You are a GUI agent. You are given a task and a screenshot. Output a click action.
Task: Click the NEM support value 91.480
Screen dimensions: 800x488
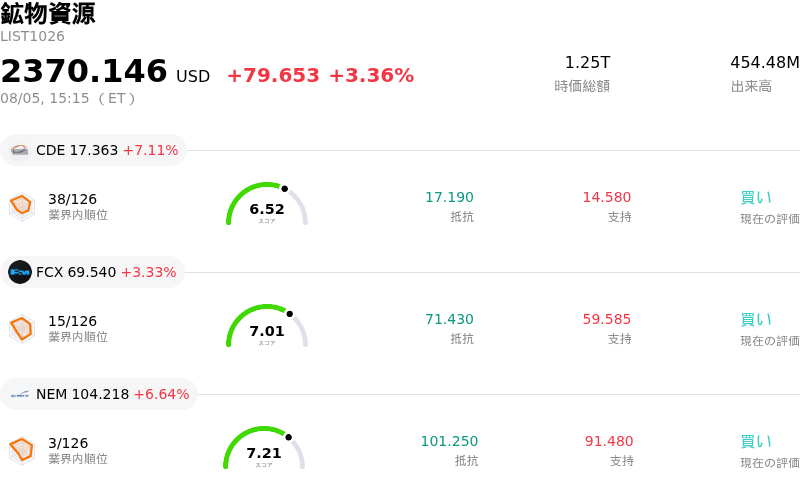point(609,441)
